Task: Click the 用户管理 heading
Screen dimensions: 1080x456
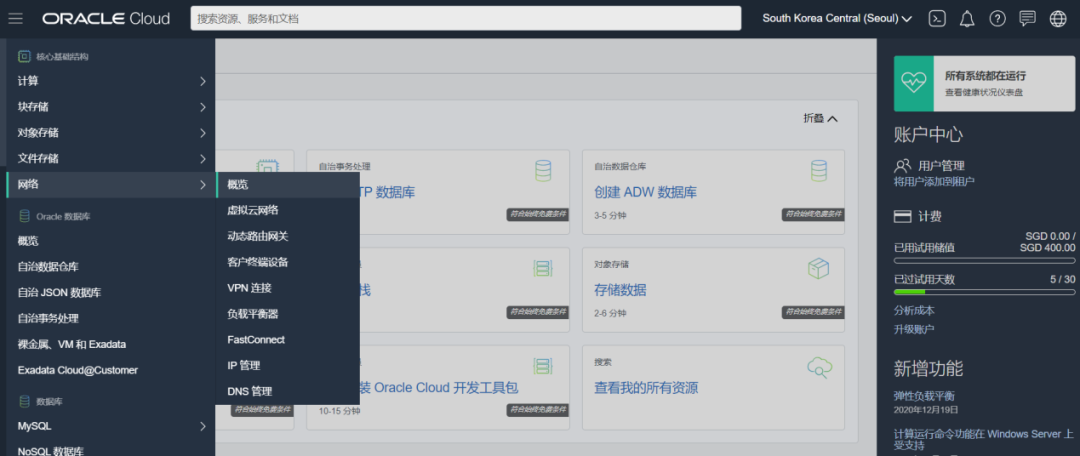Action: point(941,166)
